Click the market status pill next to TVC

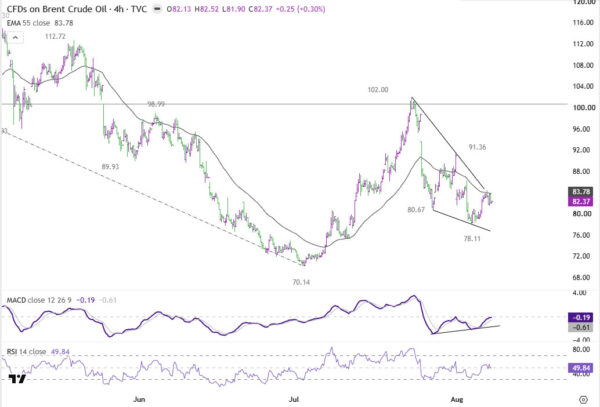pyautogui.click(x=157, y=9)
